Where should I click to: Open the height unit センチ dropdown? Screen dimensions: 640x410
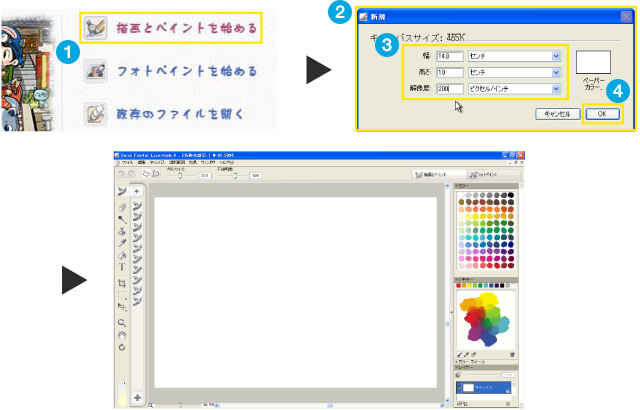(514, 72)
